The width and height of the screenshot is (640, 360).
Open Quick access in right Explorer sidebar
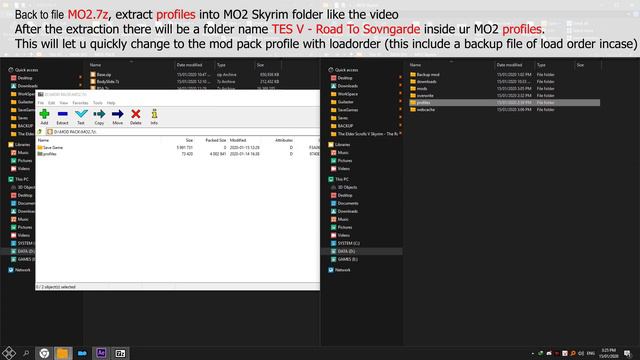point(343,70)
